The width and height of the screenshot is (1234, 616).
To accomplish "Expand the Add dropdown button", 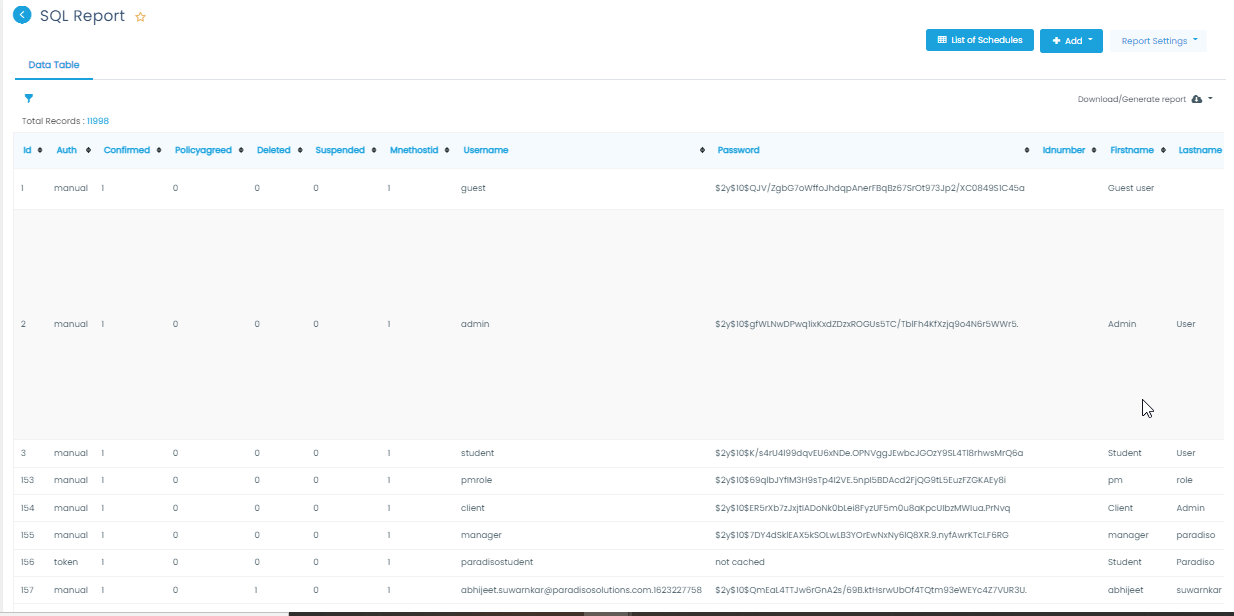I will tap(1070, 41).
